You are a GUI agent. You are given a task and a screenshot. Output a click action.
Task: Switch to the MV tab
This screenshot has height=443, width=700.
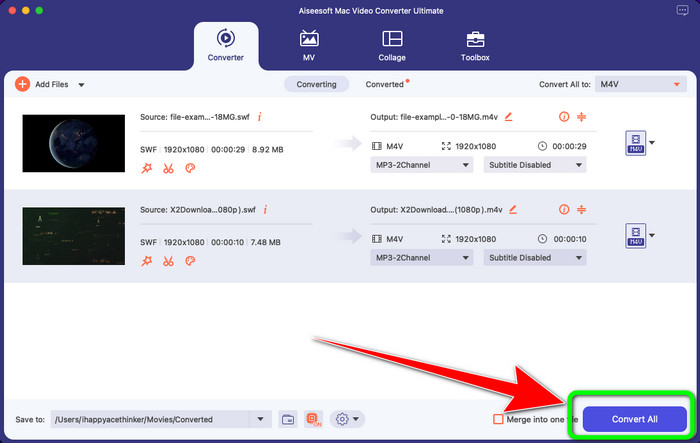[309, 46]
